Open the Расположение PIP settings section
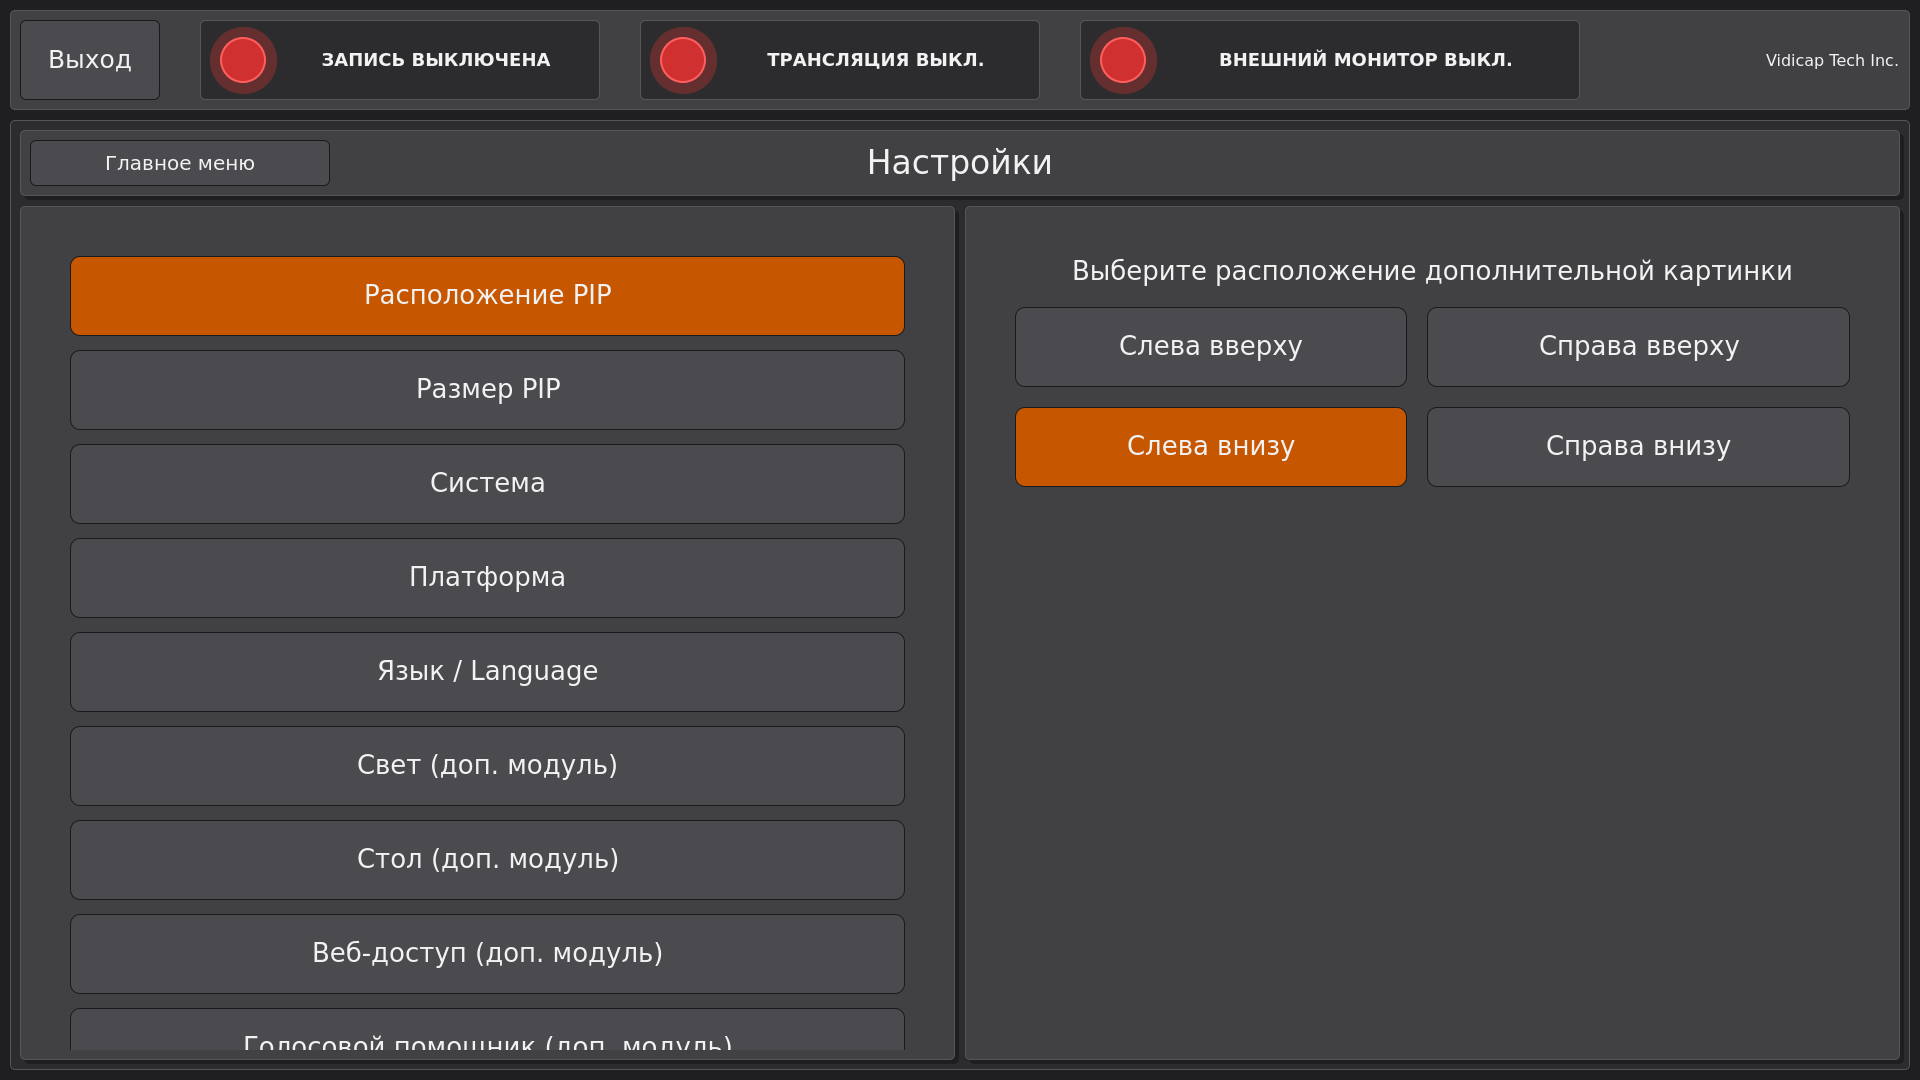This screenshot has width=1920, height=1080. [487, 296]
